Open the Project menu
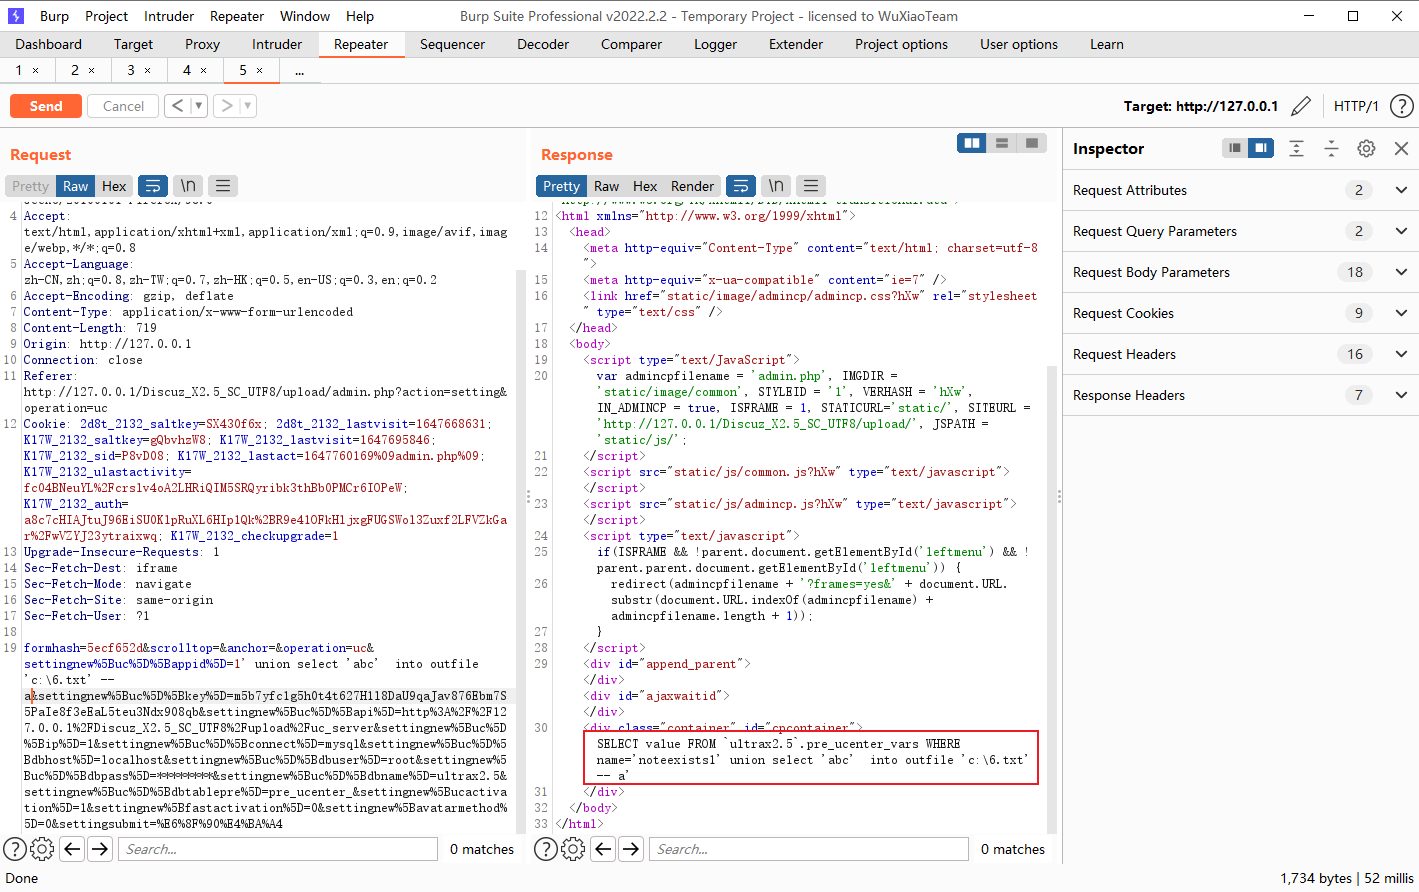Viewport: 1419px width, 892px height. click(106, 16)
